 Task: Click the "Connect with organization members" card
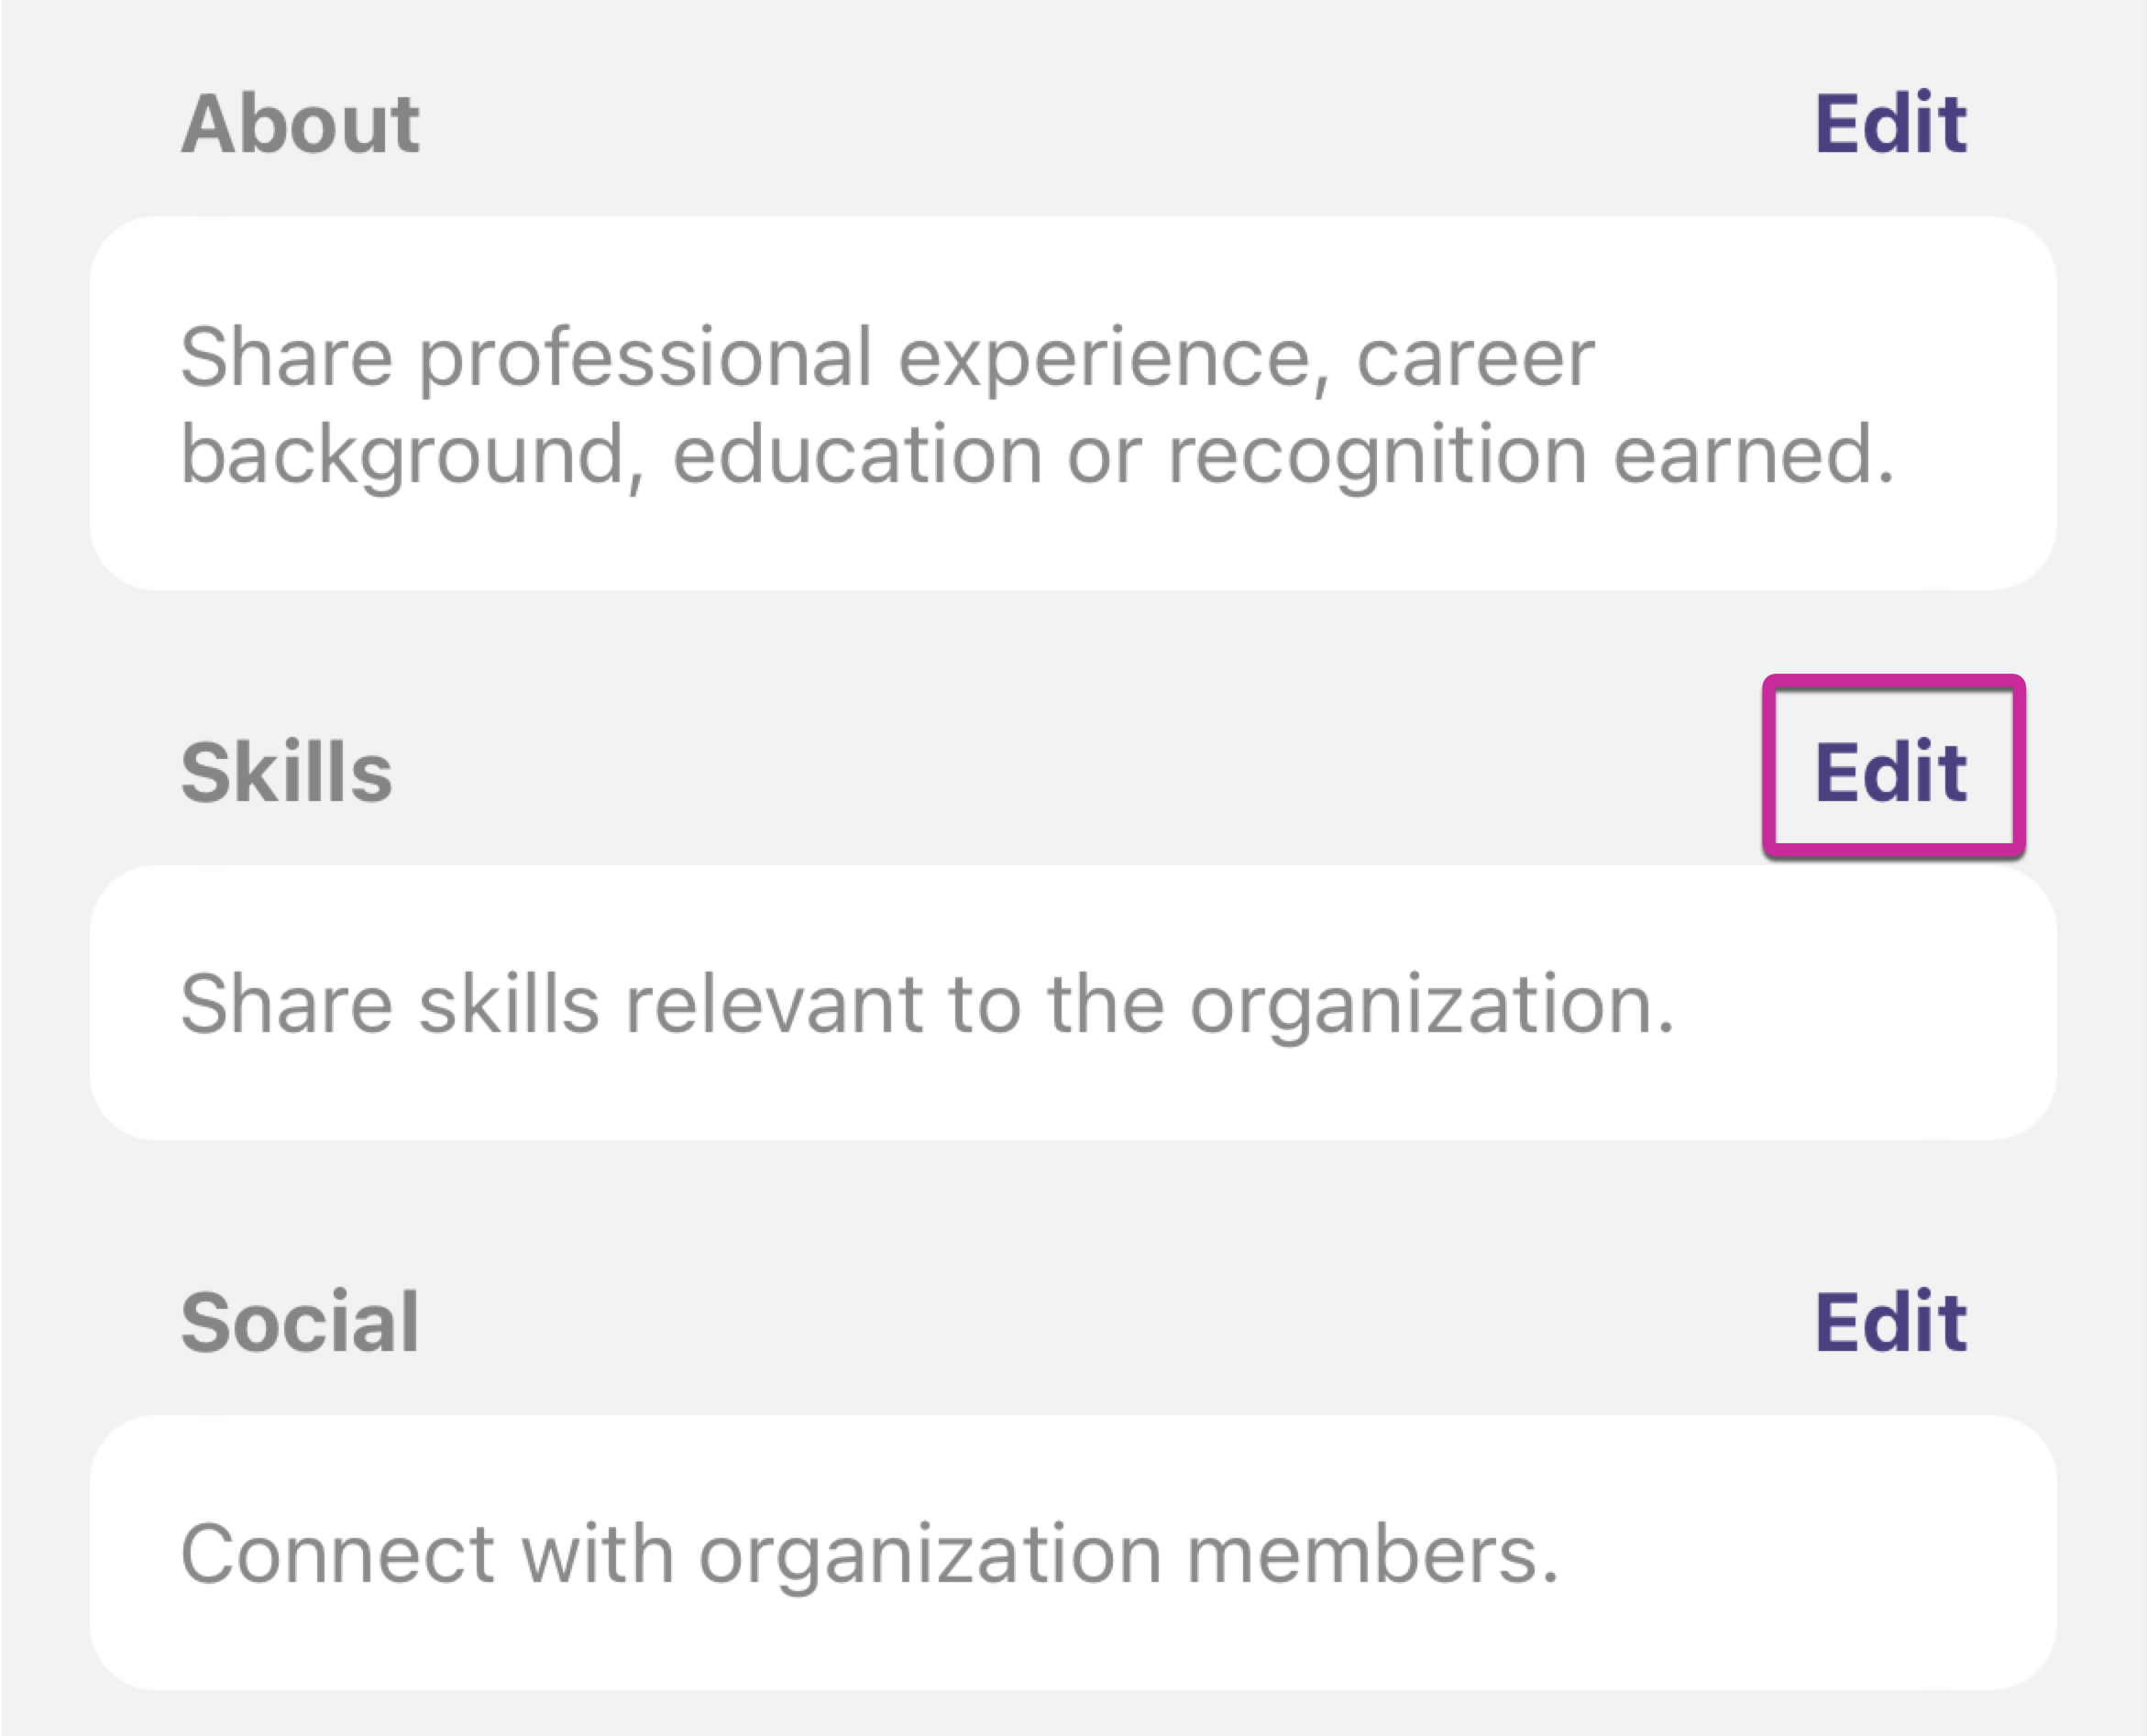1072,1552
